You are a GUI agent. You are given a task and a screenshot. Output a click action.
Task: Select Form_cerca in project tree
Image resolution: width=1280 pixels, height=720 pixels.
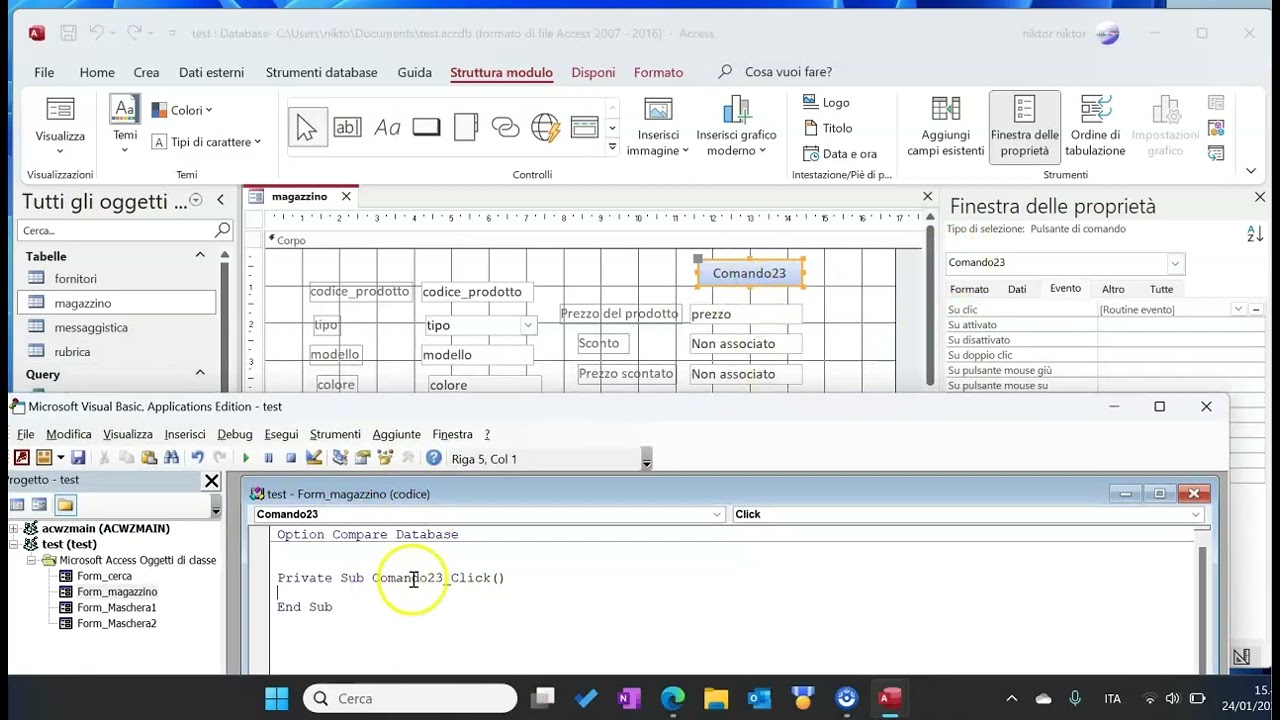(x=104, y=576)
